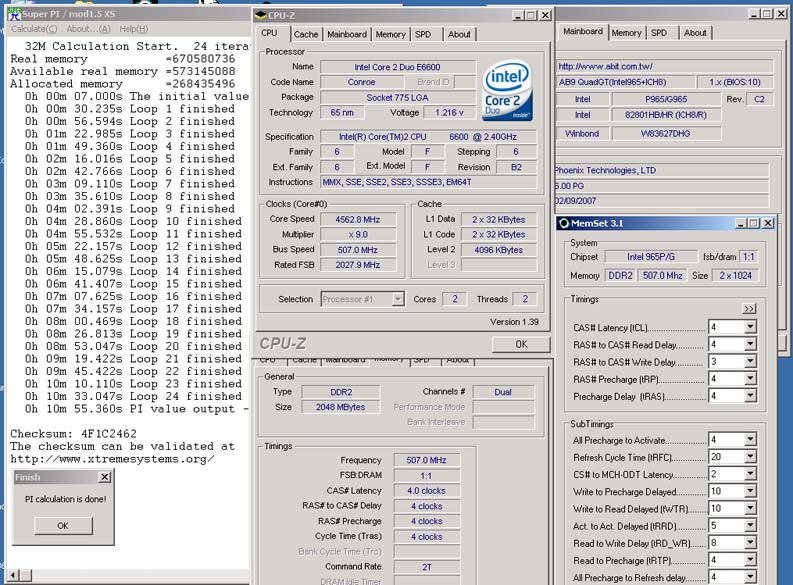Switch to the Cache tab in CPU-Z

tap(306, 34)
